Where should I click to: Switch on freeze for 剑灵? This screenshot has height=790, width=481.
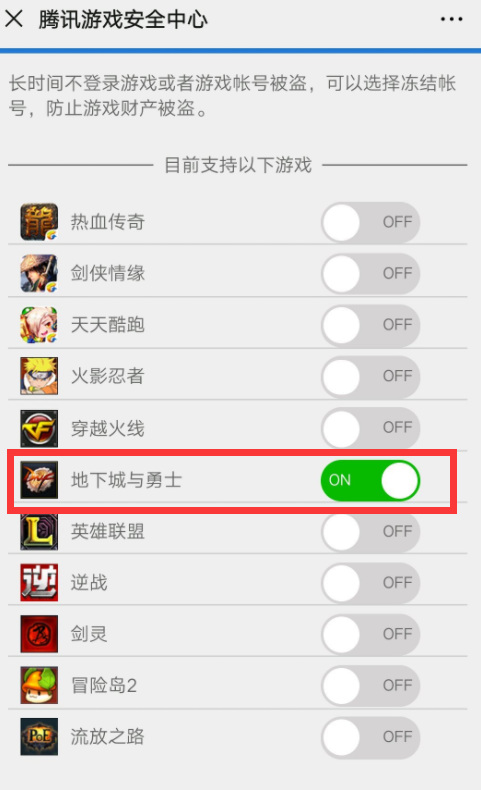[370, 634]
